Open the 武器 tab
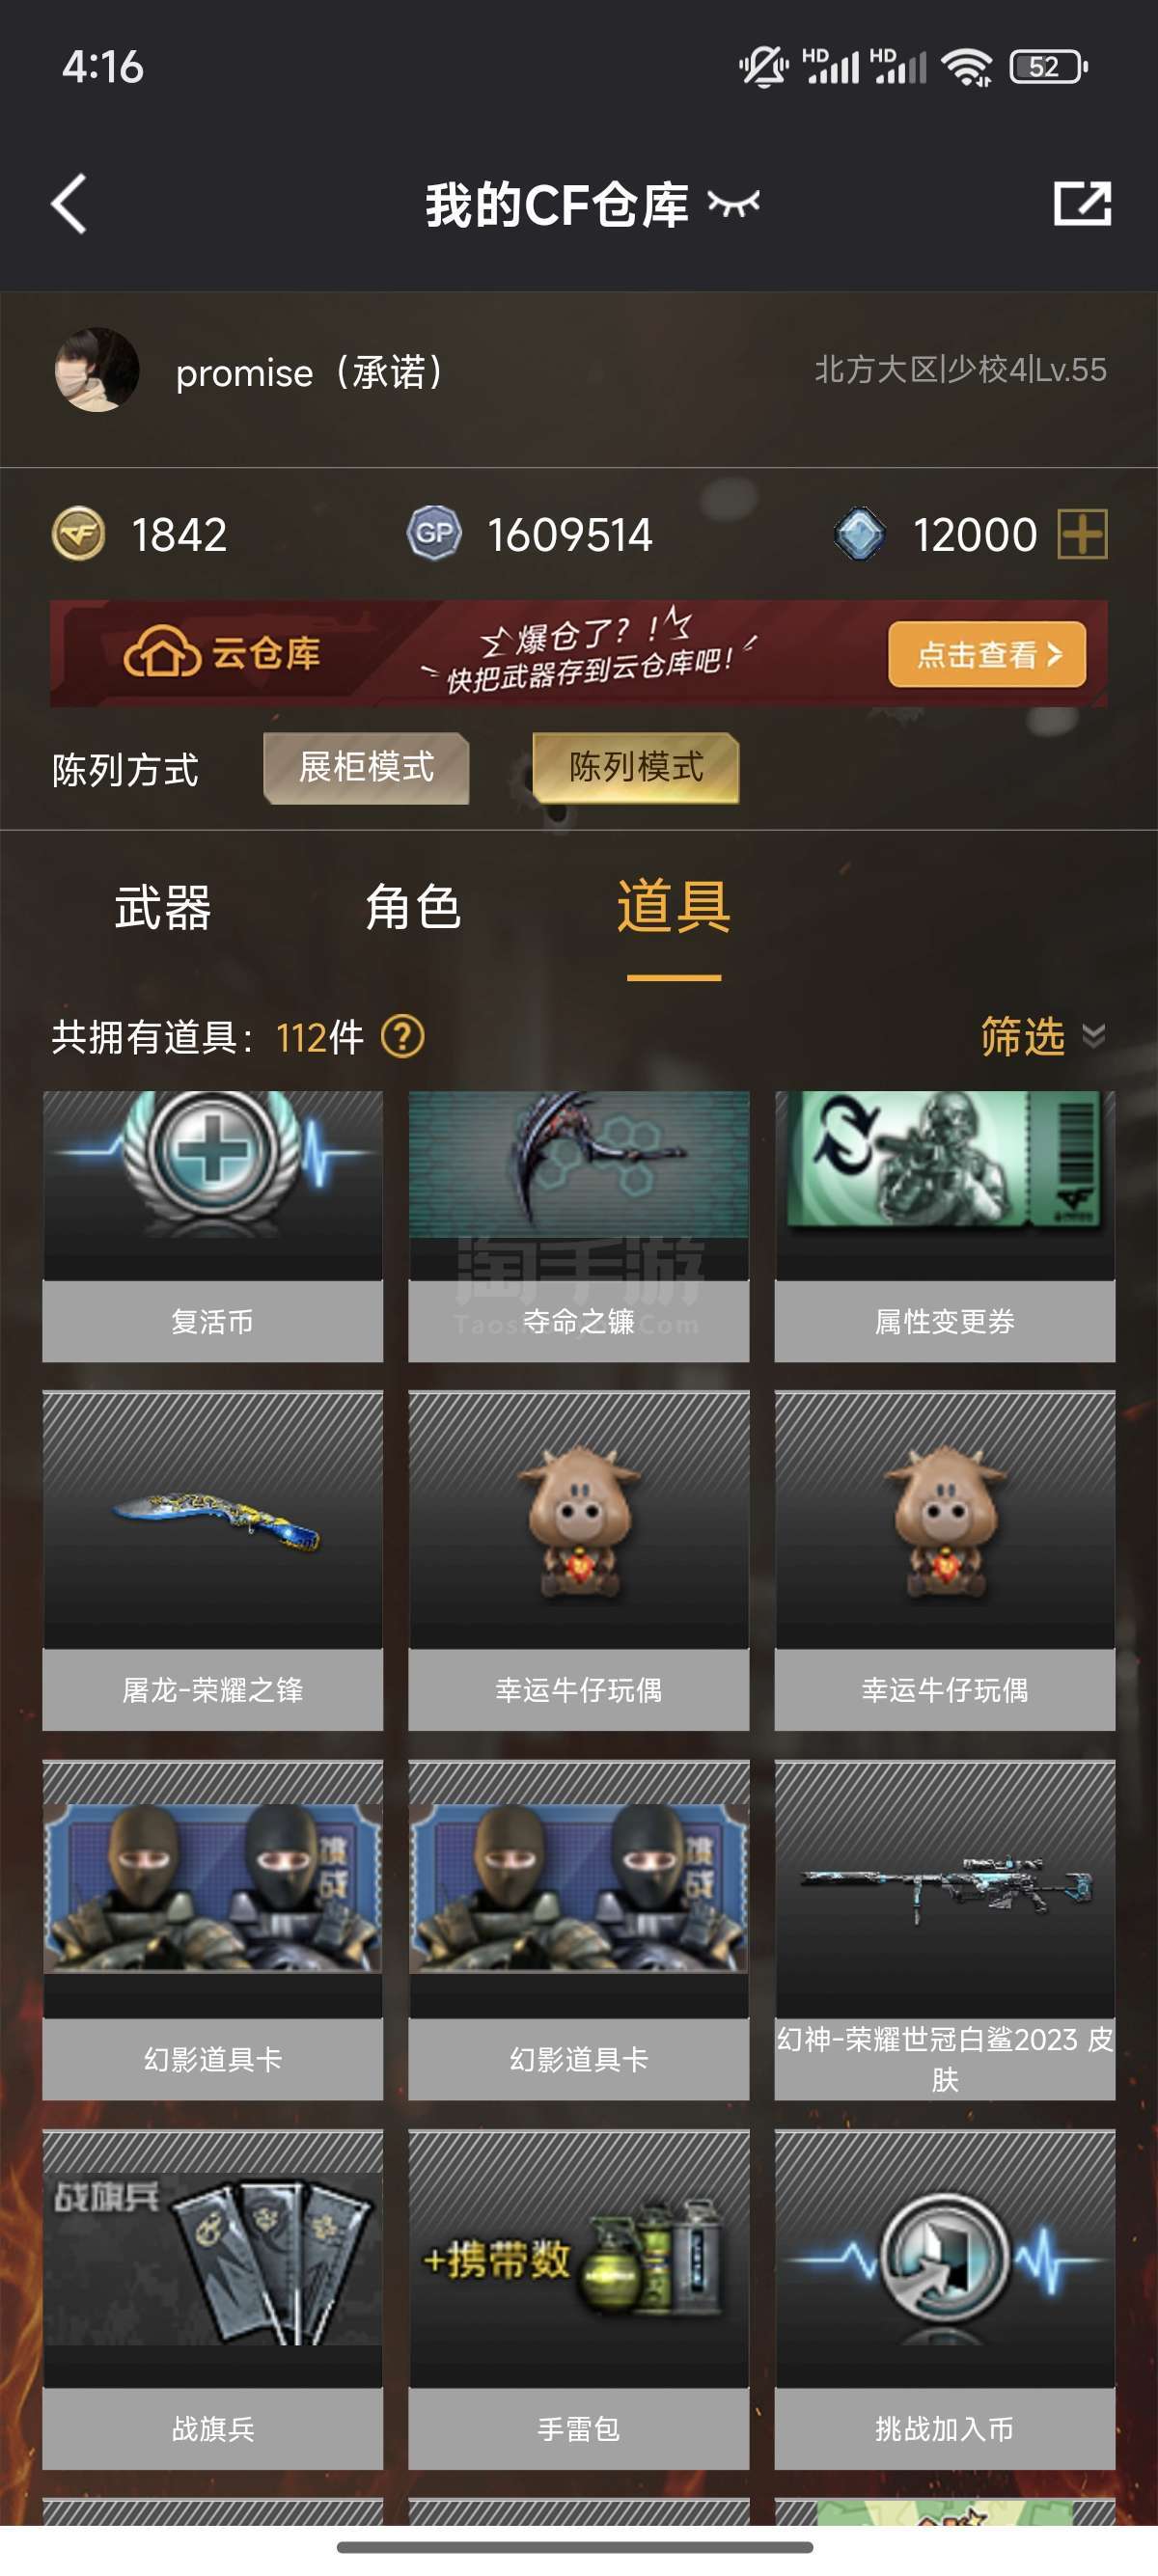 point(162,908)
